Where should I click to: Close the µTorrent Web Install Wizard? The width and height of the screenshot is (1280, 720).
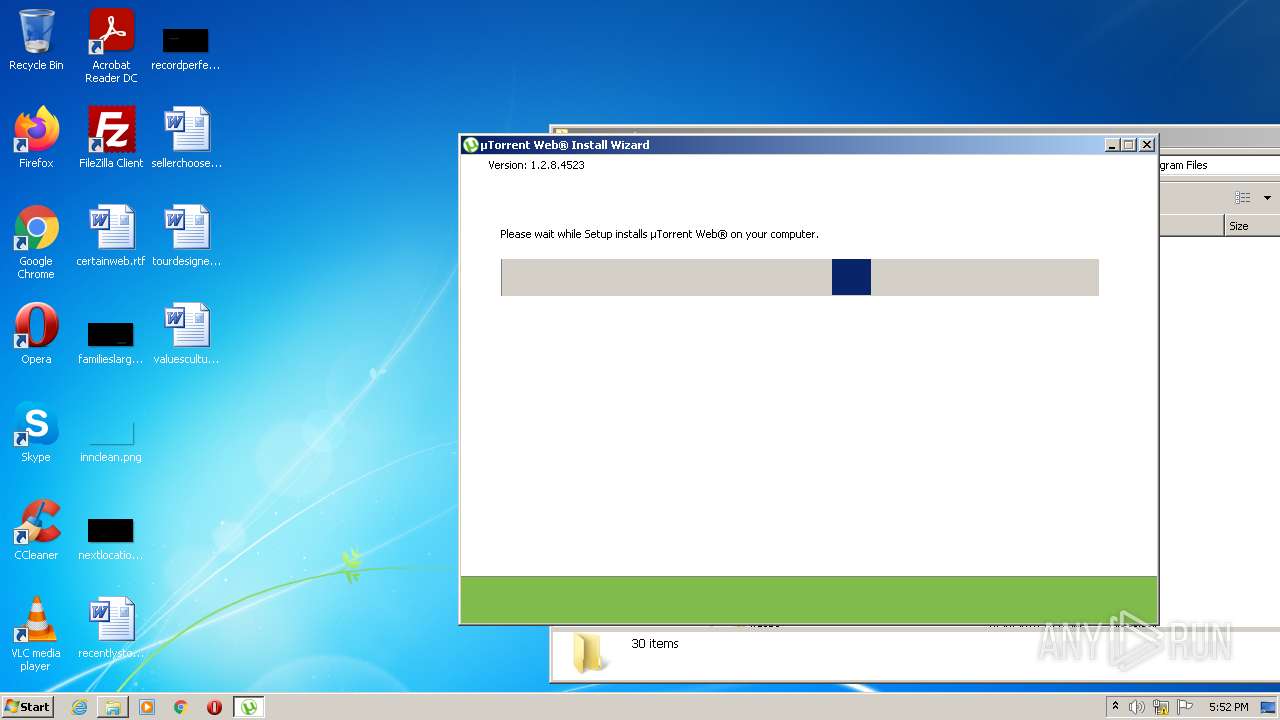point(1147,145)
